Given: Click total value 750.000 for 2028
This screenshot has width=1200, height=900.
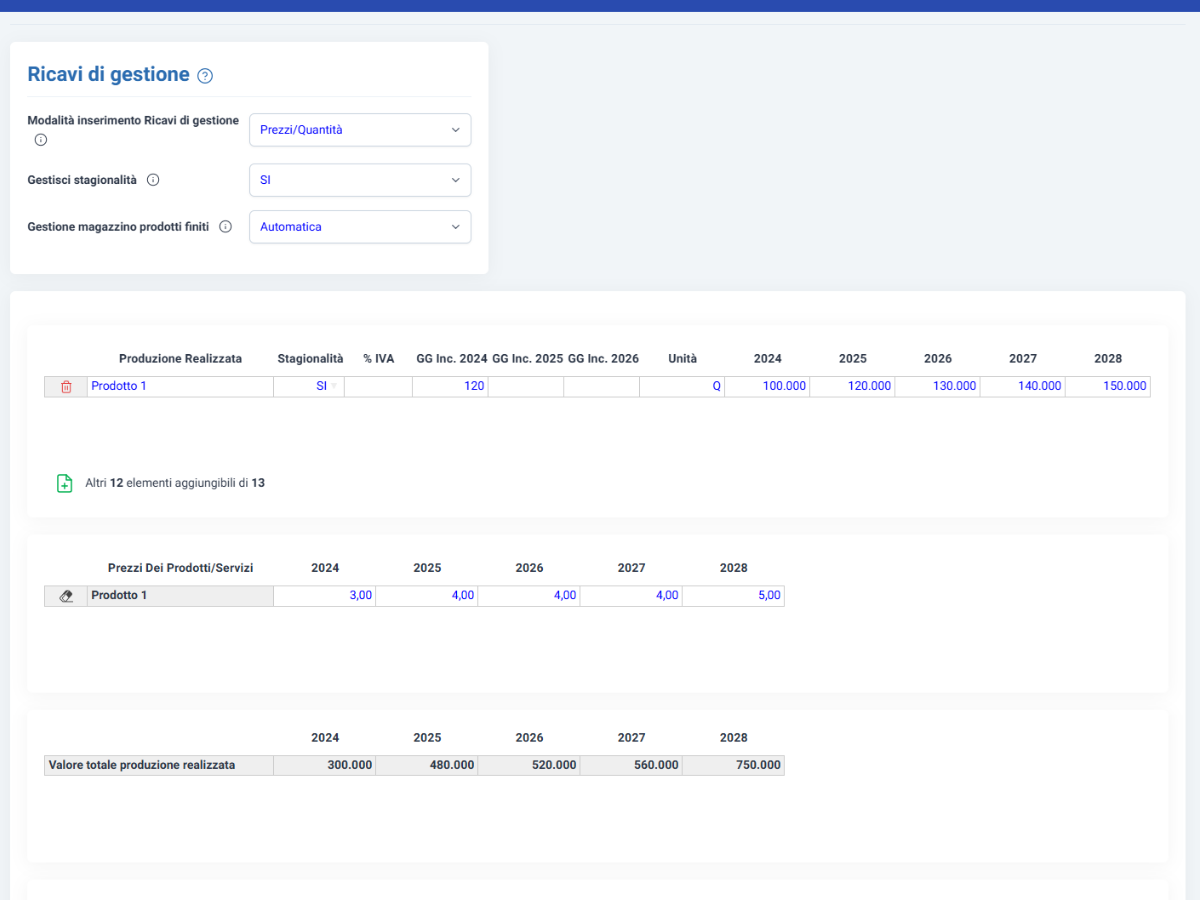Looking at the screenshot, I should click(733, 766).
